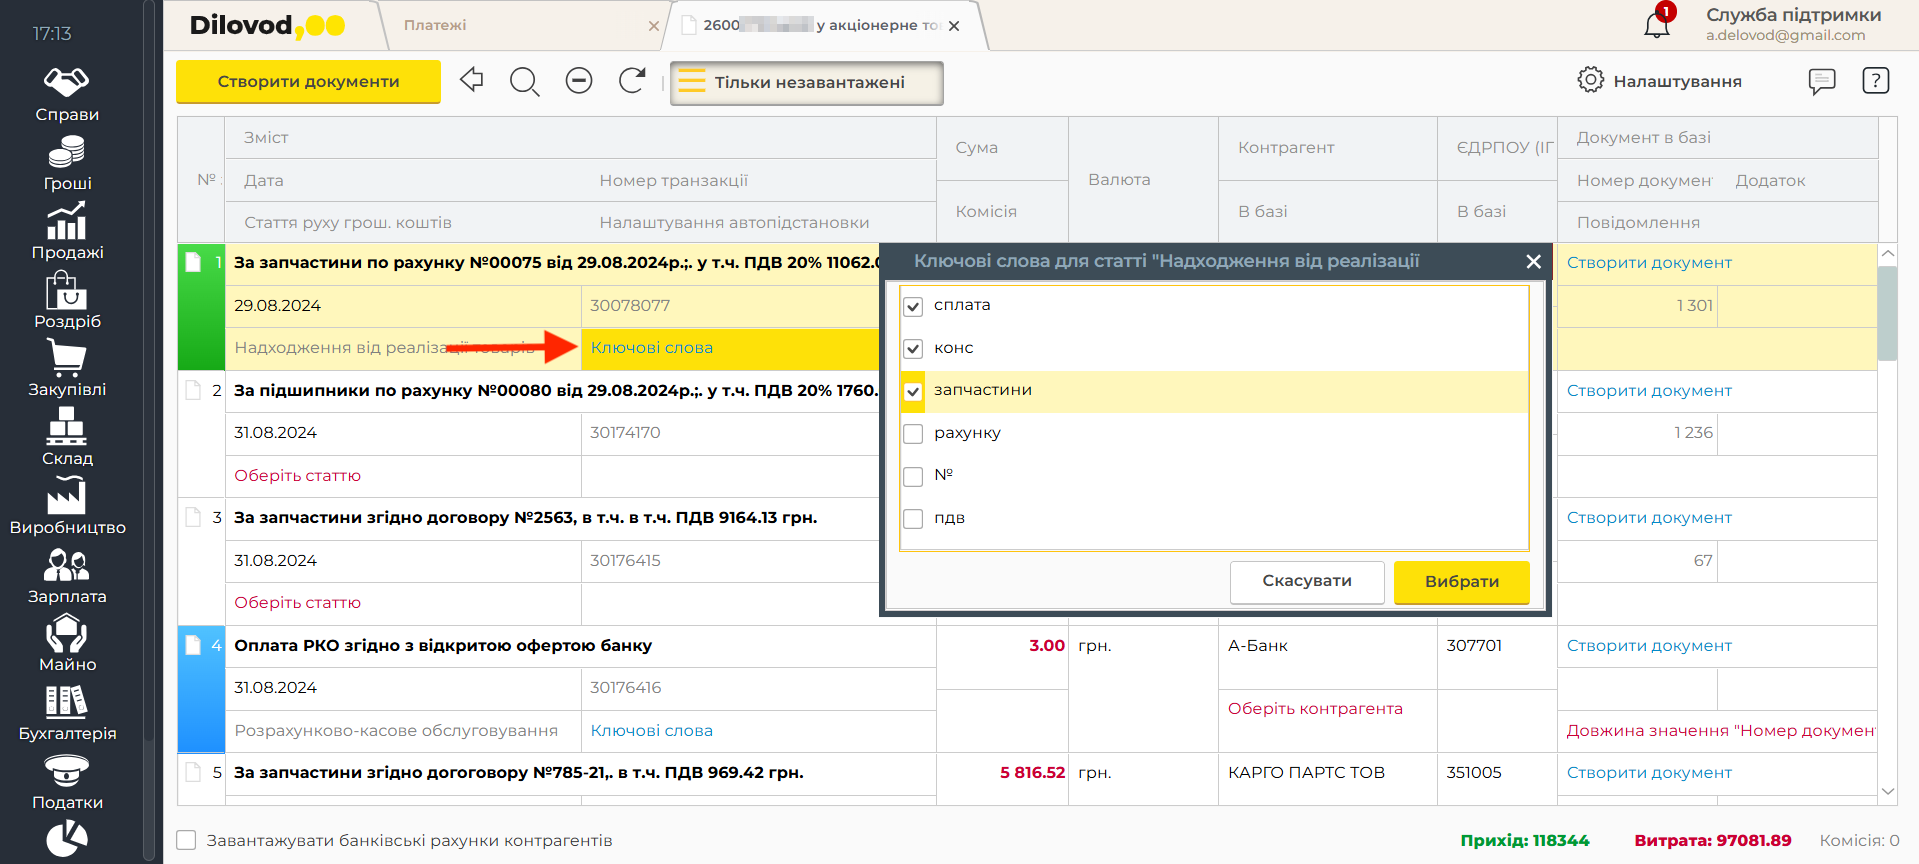Uncheck the 'сплата' keyword checkbox
Viewport: 1919px width, 864px height.
913,306
